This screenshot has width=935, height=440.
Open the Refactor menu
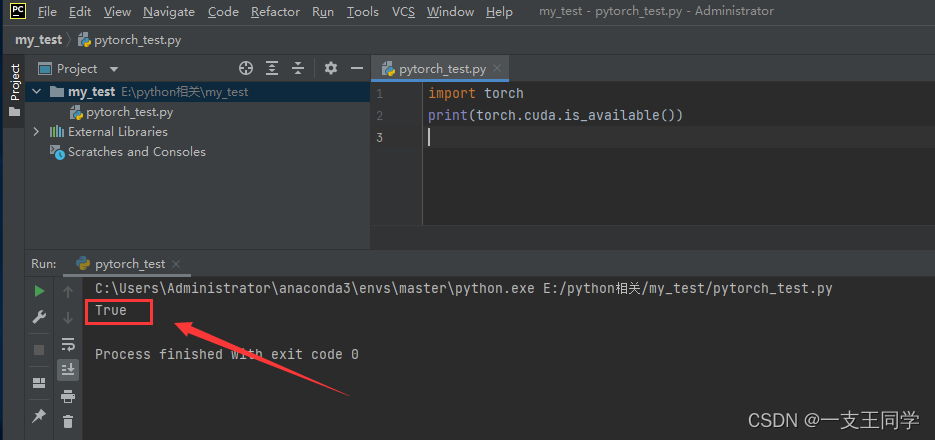275,11
